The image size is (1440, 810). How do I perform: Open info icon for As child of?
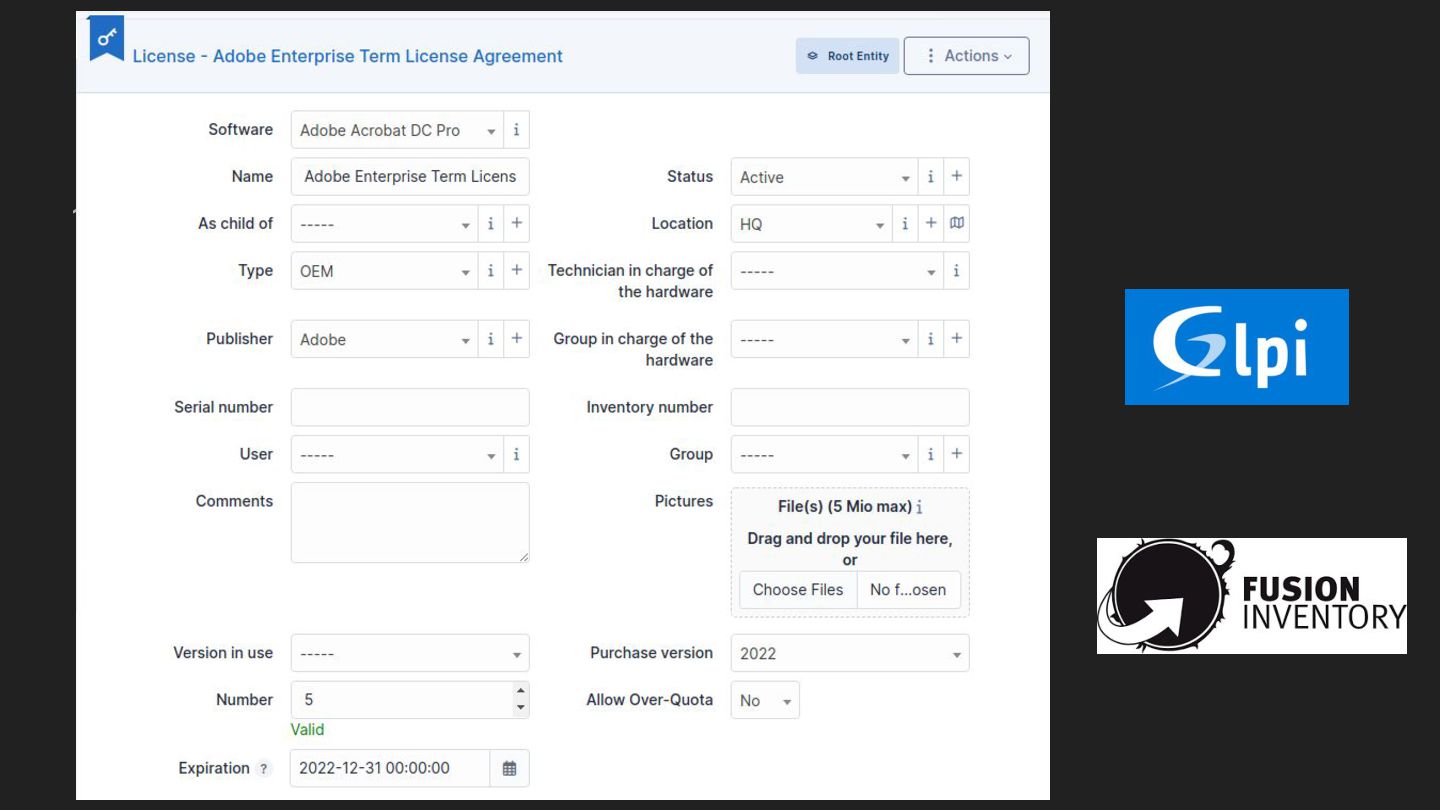pos(490,224)
